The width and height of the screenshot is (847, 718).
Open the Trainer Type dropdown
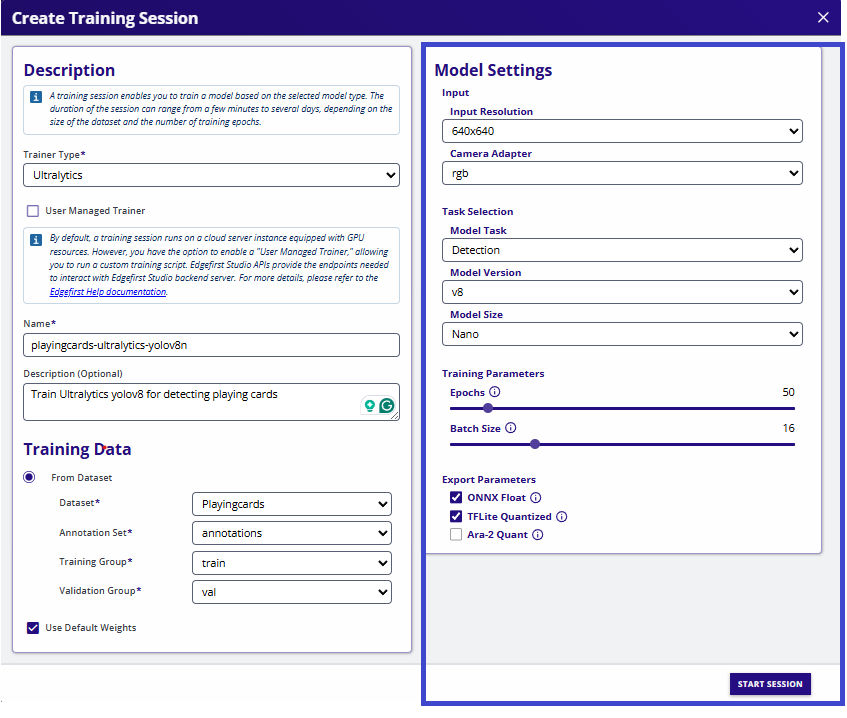(211, 174)
